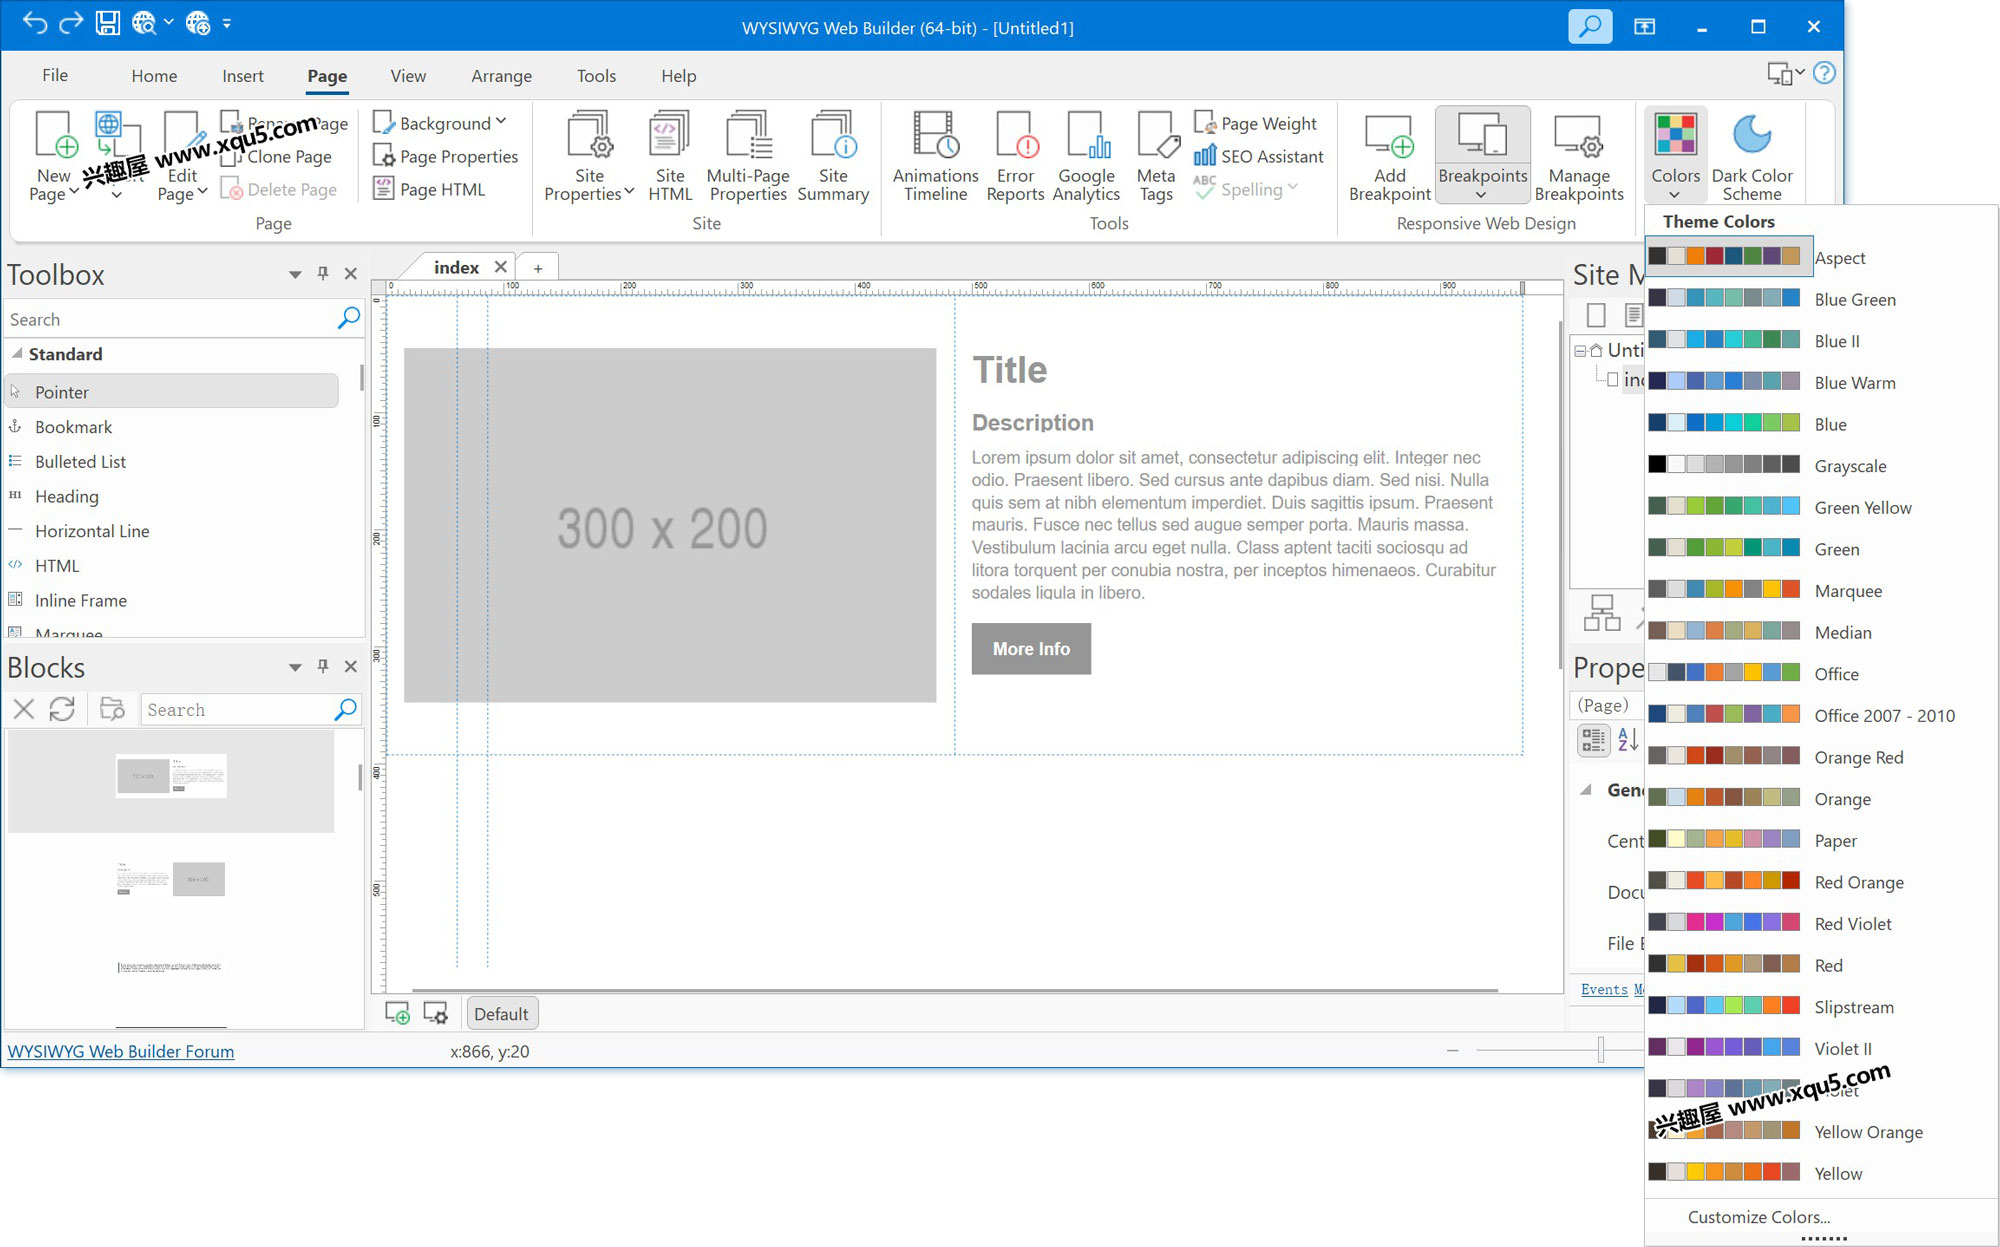Open the help question mark icon

tap(1824, 73)
